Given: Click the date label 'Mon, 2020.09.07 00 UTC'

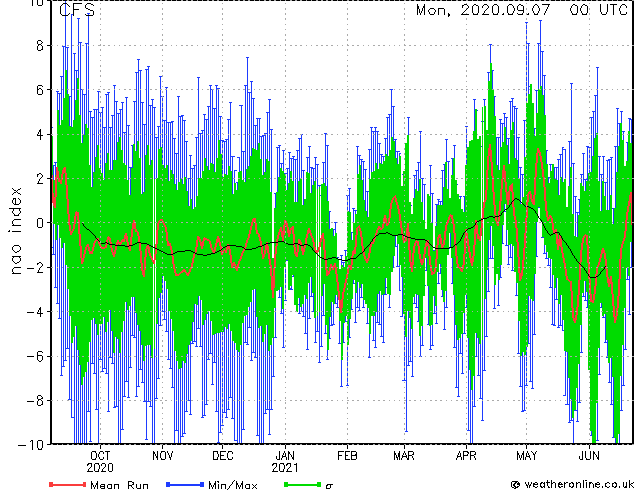Looking at the screenshot, I should (x=522, y=10).
